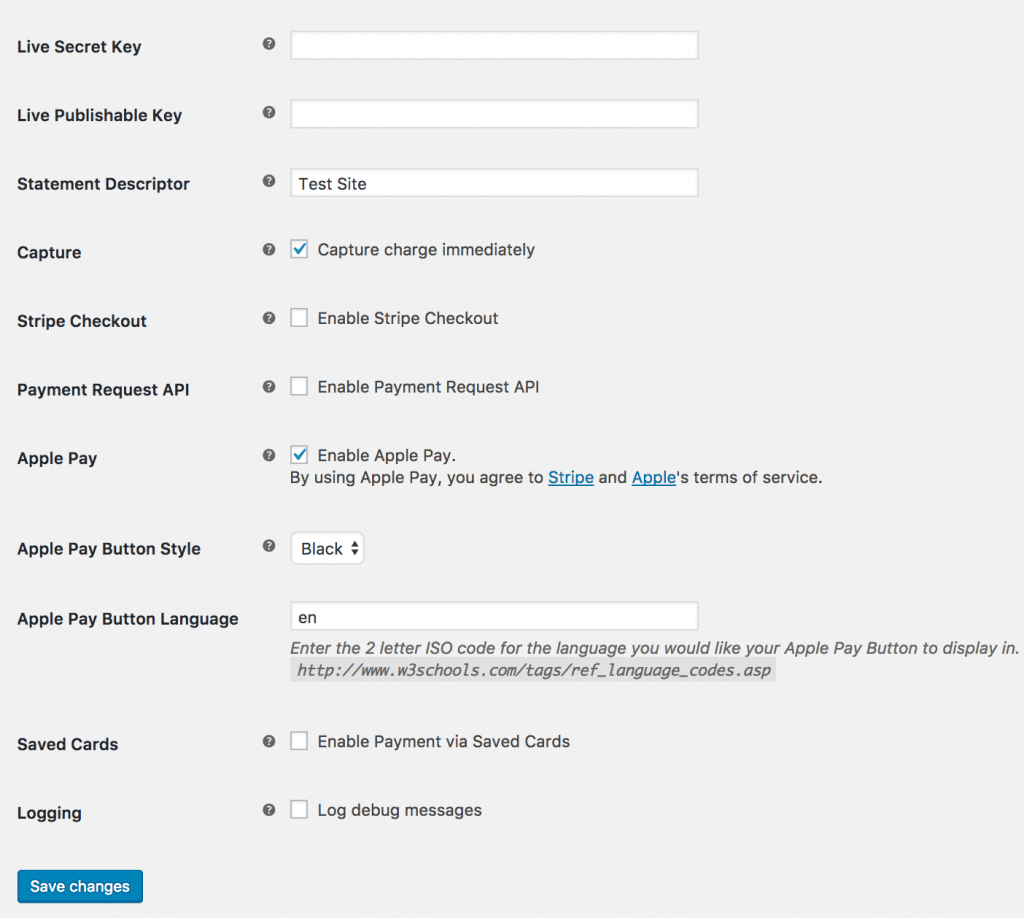The width and height of the screenshot is (1024, 918).
Task: Click into the Live Secret Key field
Action: (494, 46)
